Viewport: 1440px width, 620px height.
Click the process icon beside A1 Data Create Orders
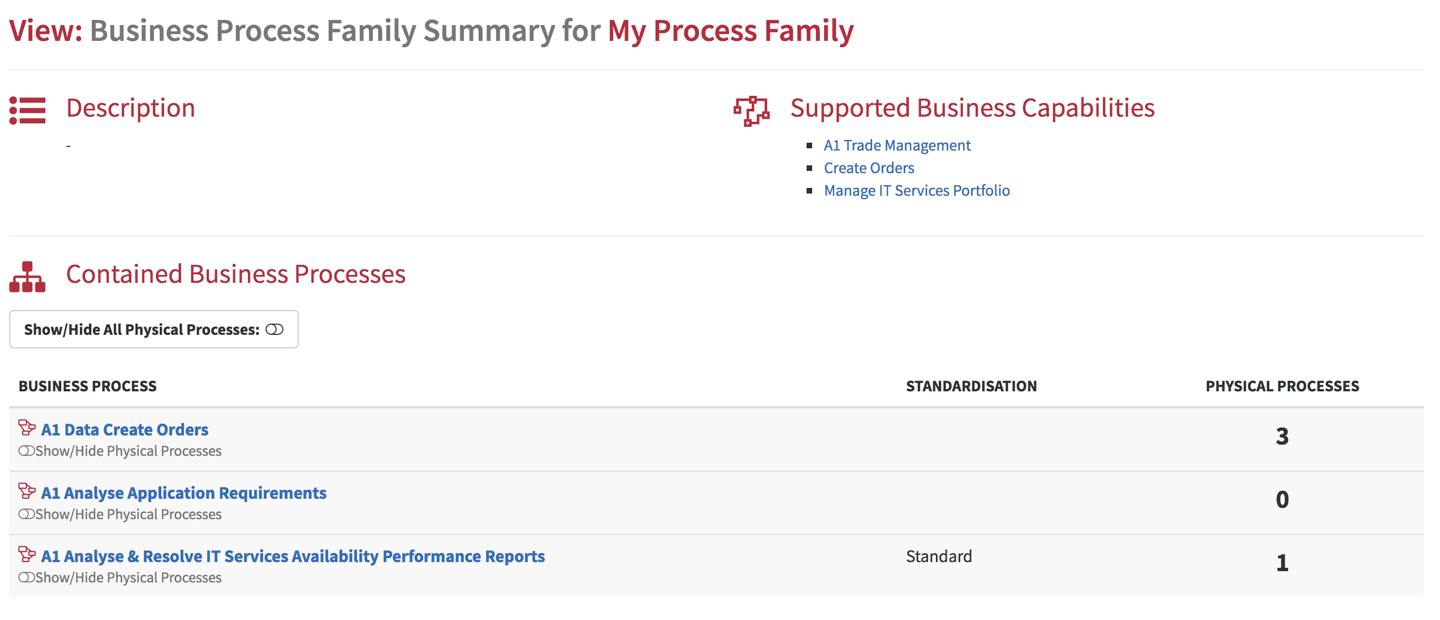[27, 428]
